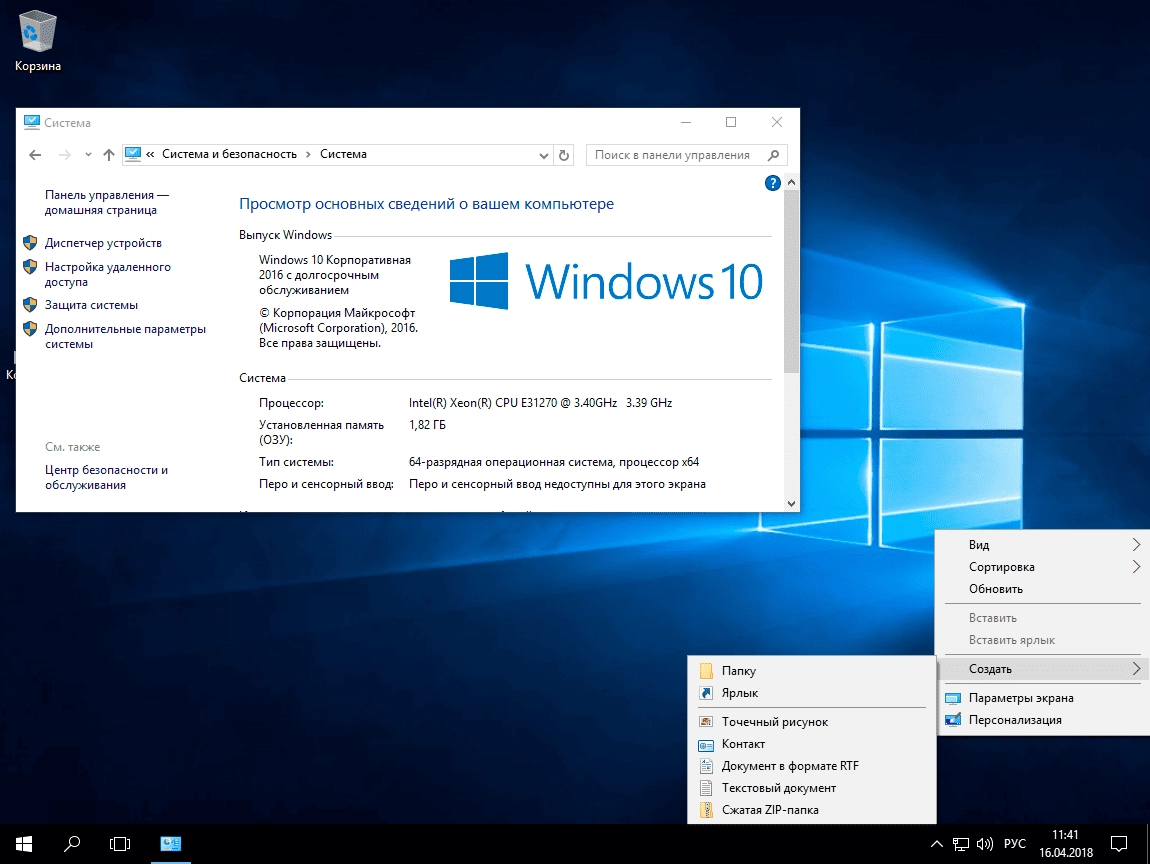1150x864 pixels.
Task: Click the scrollbar down arrow in System window
Action: point(791,503)
